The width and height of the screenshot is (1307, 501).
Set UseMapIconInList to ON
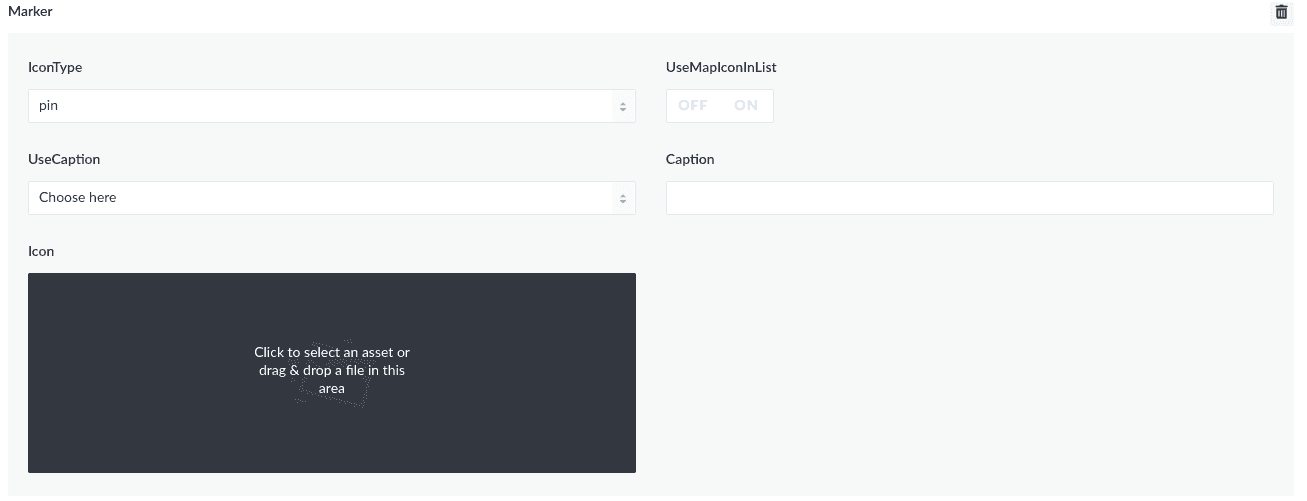[746, 105]
